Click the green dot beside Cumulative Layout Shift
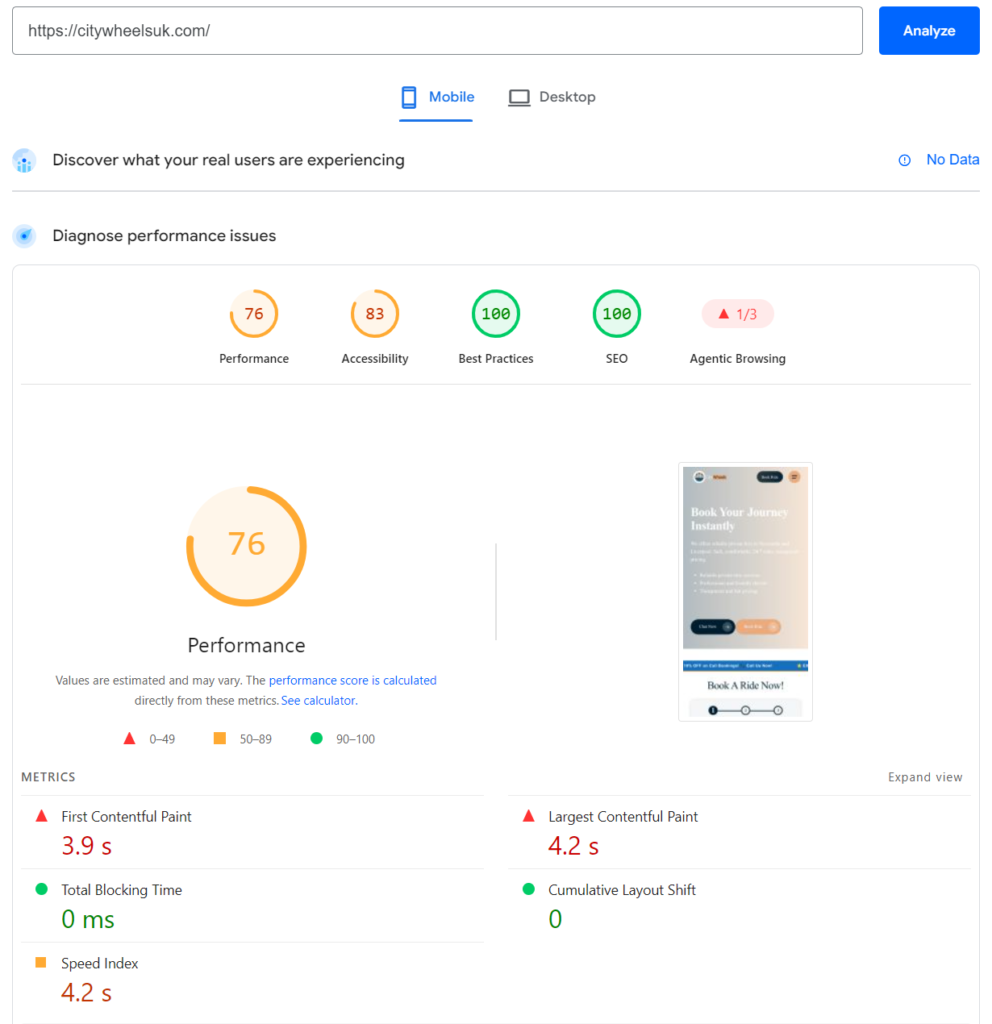Image resolution: width=992 pixels, height=1024 pixels. click(529, 889)
